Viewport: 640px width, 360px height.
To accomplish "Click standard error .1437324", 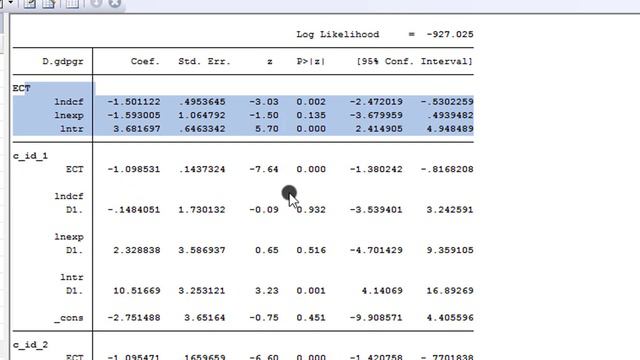I will 202,169.
